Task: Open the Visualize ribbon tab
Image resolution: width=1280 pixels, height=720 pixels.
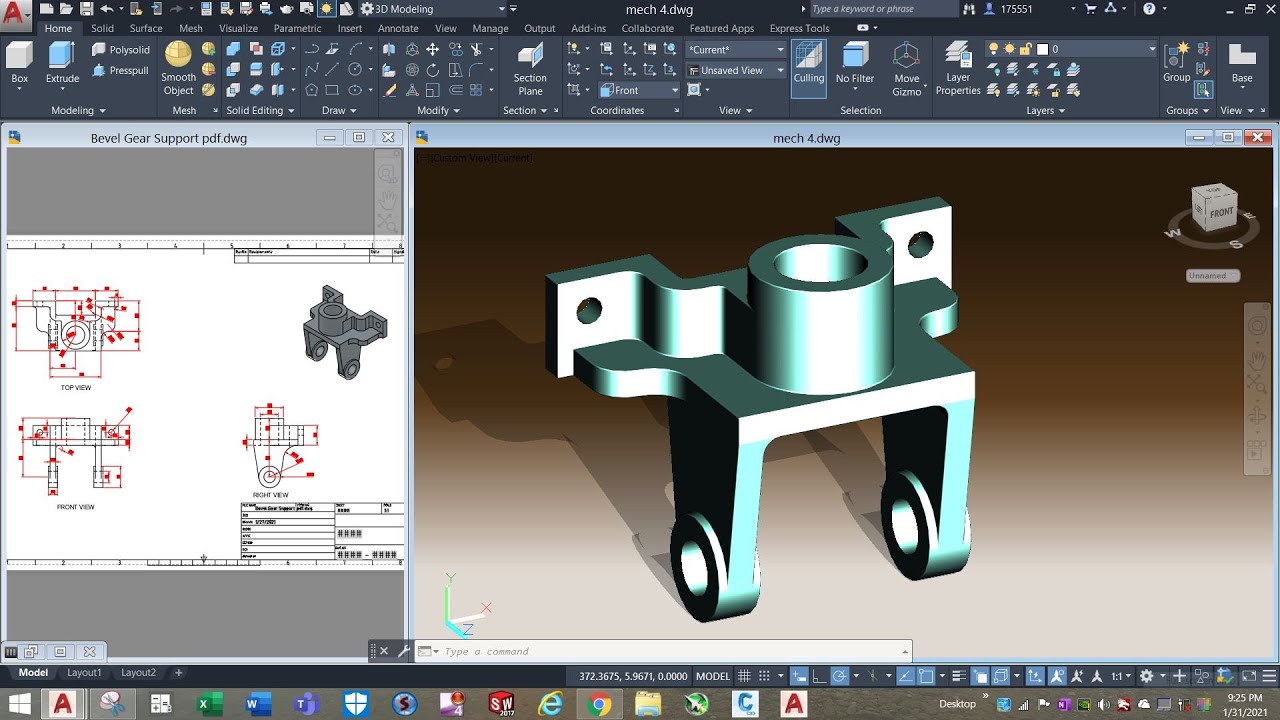Action: [x=238, y=29]
